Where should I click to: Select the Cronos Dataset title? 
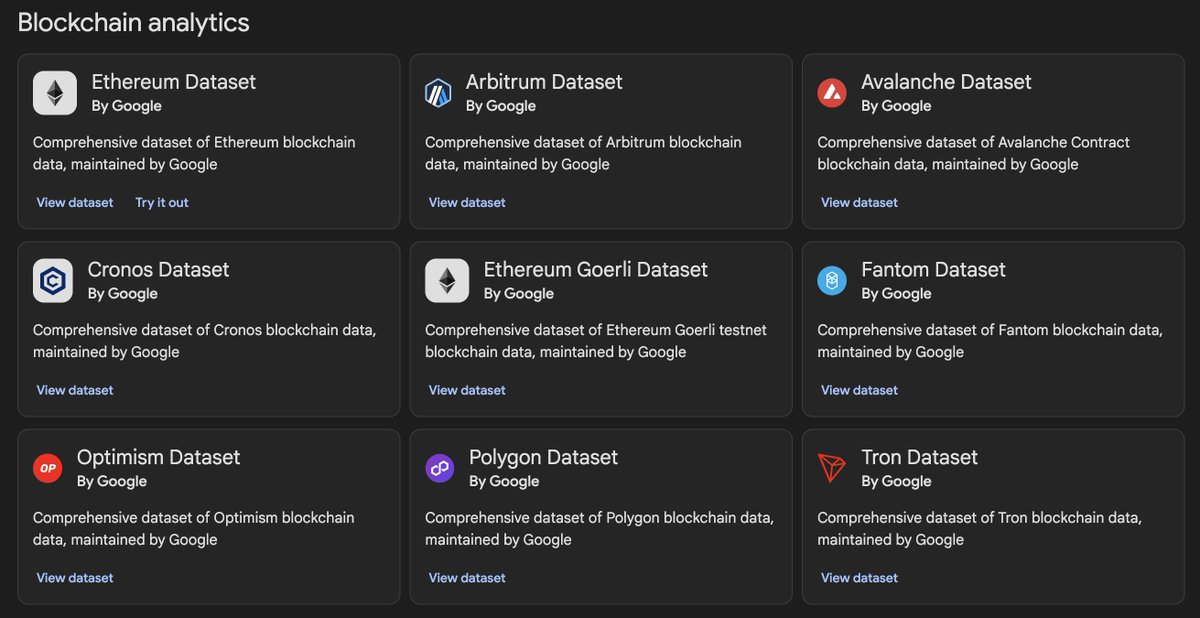158,269
